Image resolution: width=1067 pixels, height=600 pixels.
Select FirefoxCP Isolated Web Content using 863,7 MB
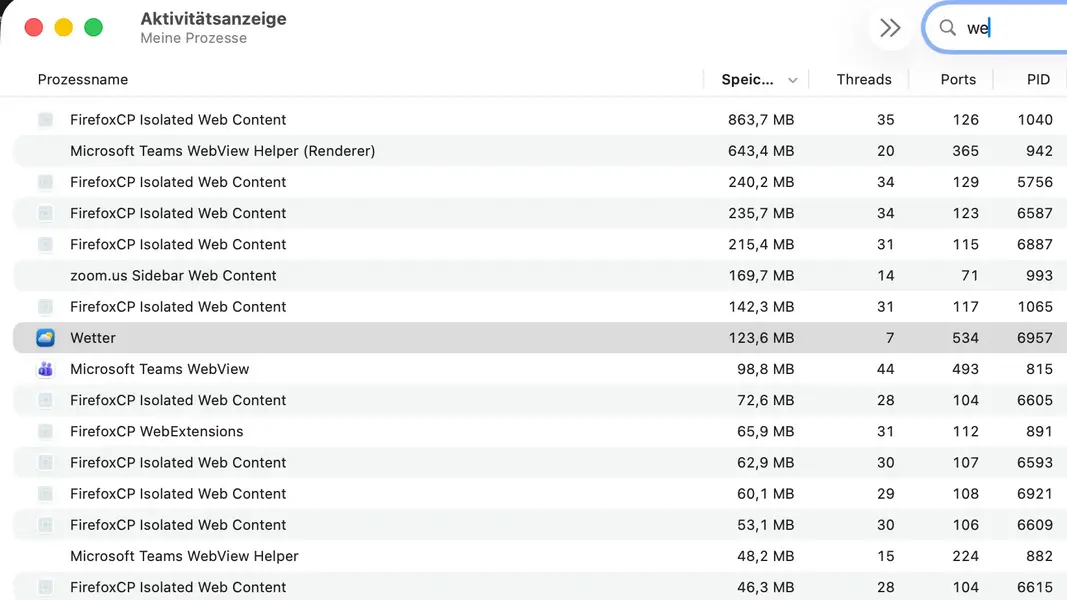click(540, 120)
